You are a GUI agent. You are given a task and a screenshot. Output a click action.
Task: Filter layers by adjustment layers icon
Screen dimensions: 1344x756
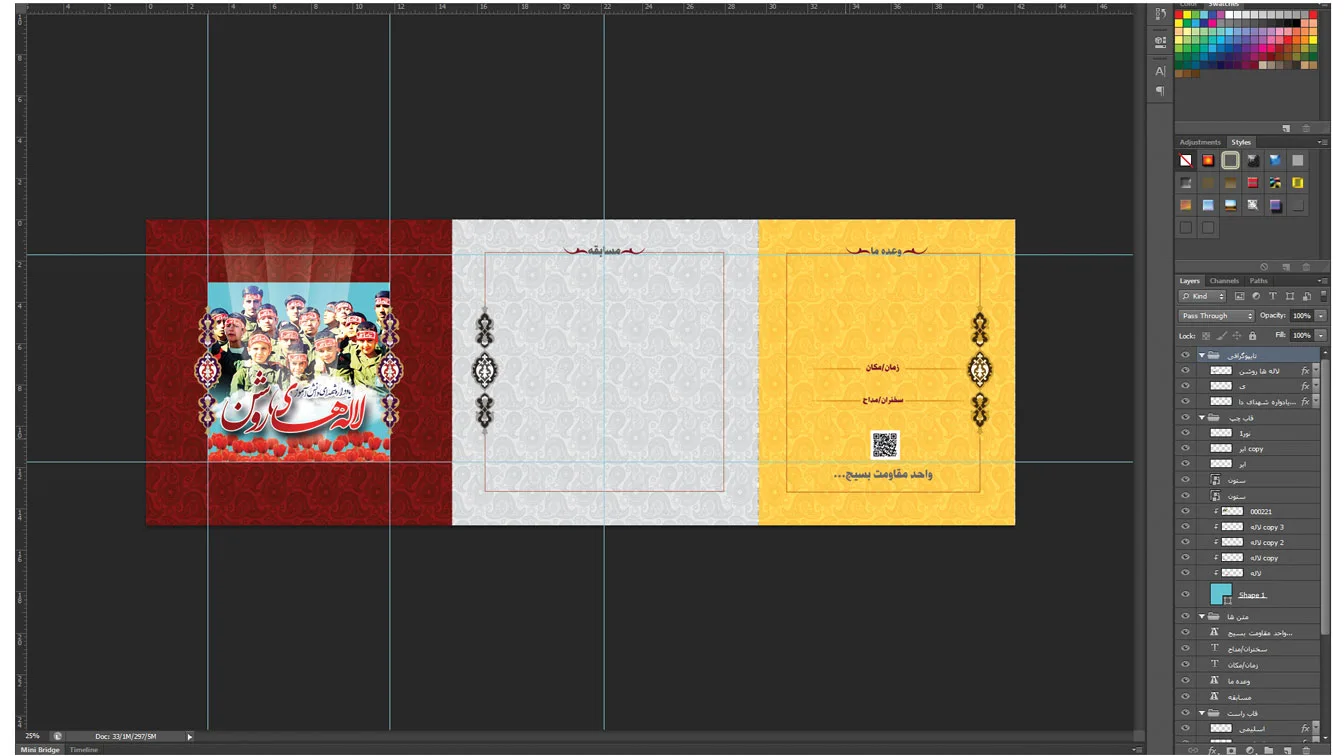(1257, 296)
